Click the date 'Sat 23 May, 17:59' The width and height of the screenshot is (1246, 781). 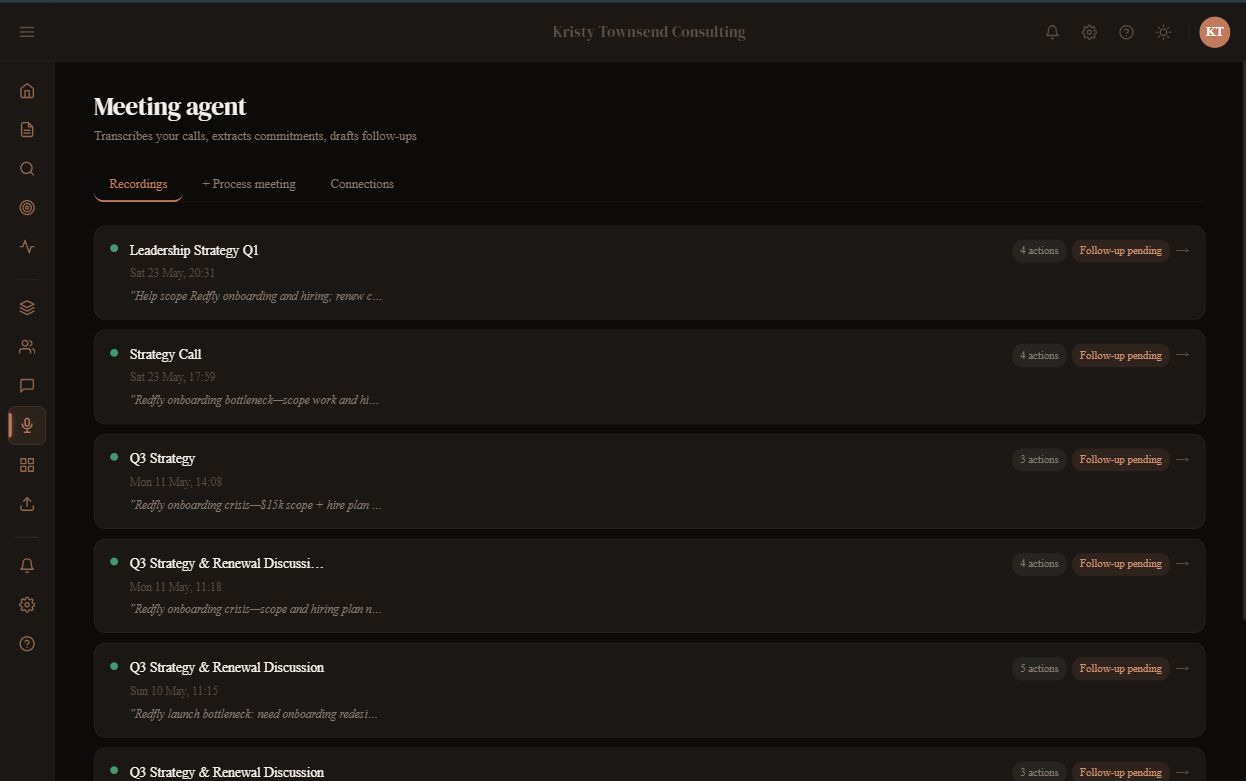click(172, 377)
